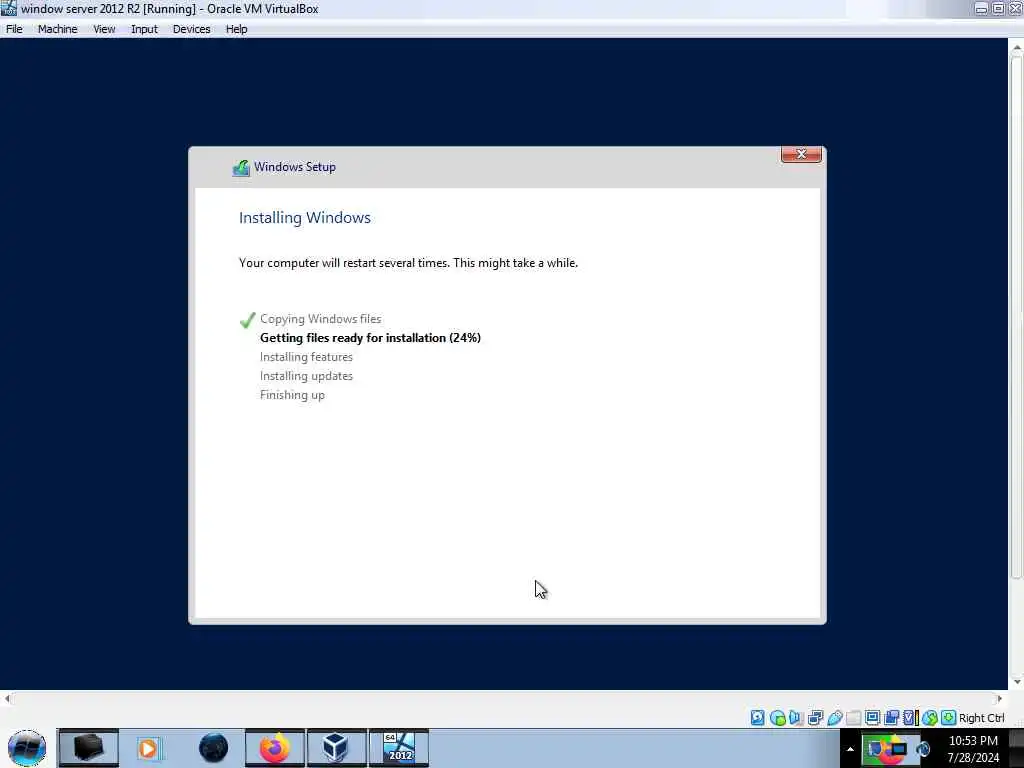The height and width of the screenshot is (768, 1024).
Task: Click the colorful system tray icon
Action: (x=891, y=749)
